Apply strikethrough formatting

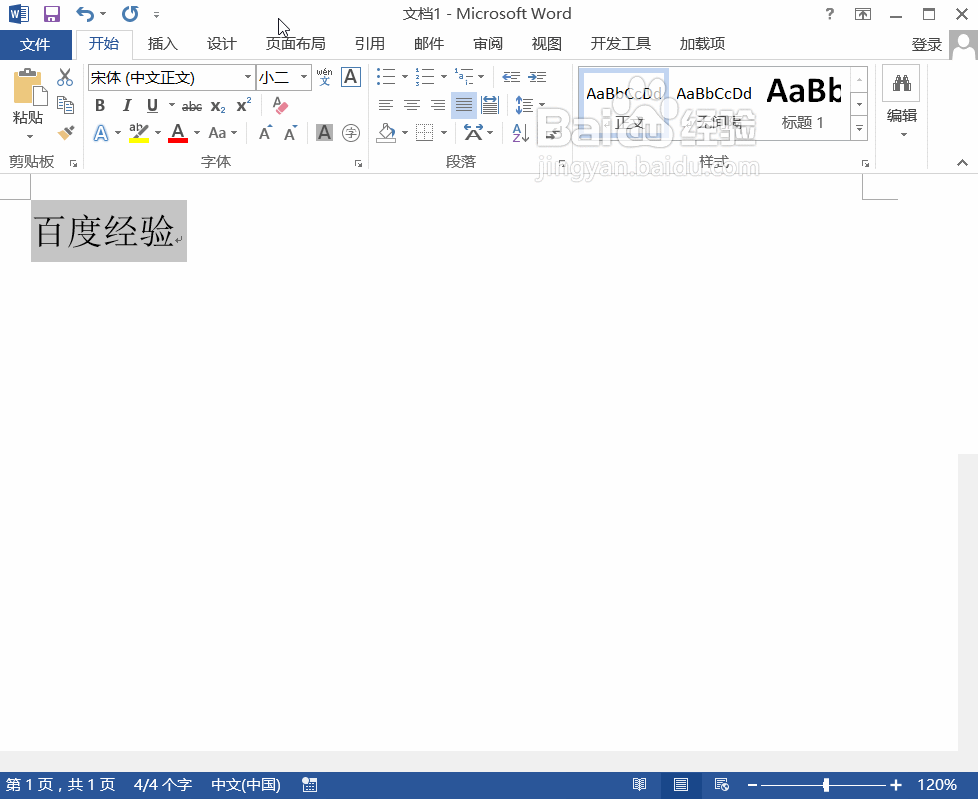pyautogui.click(x=192, y=105)
